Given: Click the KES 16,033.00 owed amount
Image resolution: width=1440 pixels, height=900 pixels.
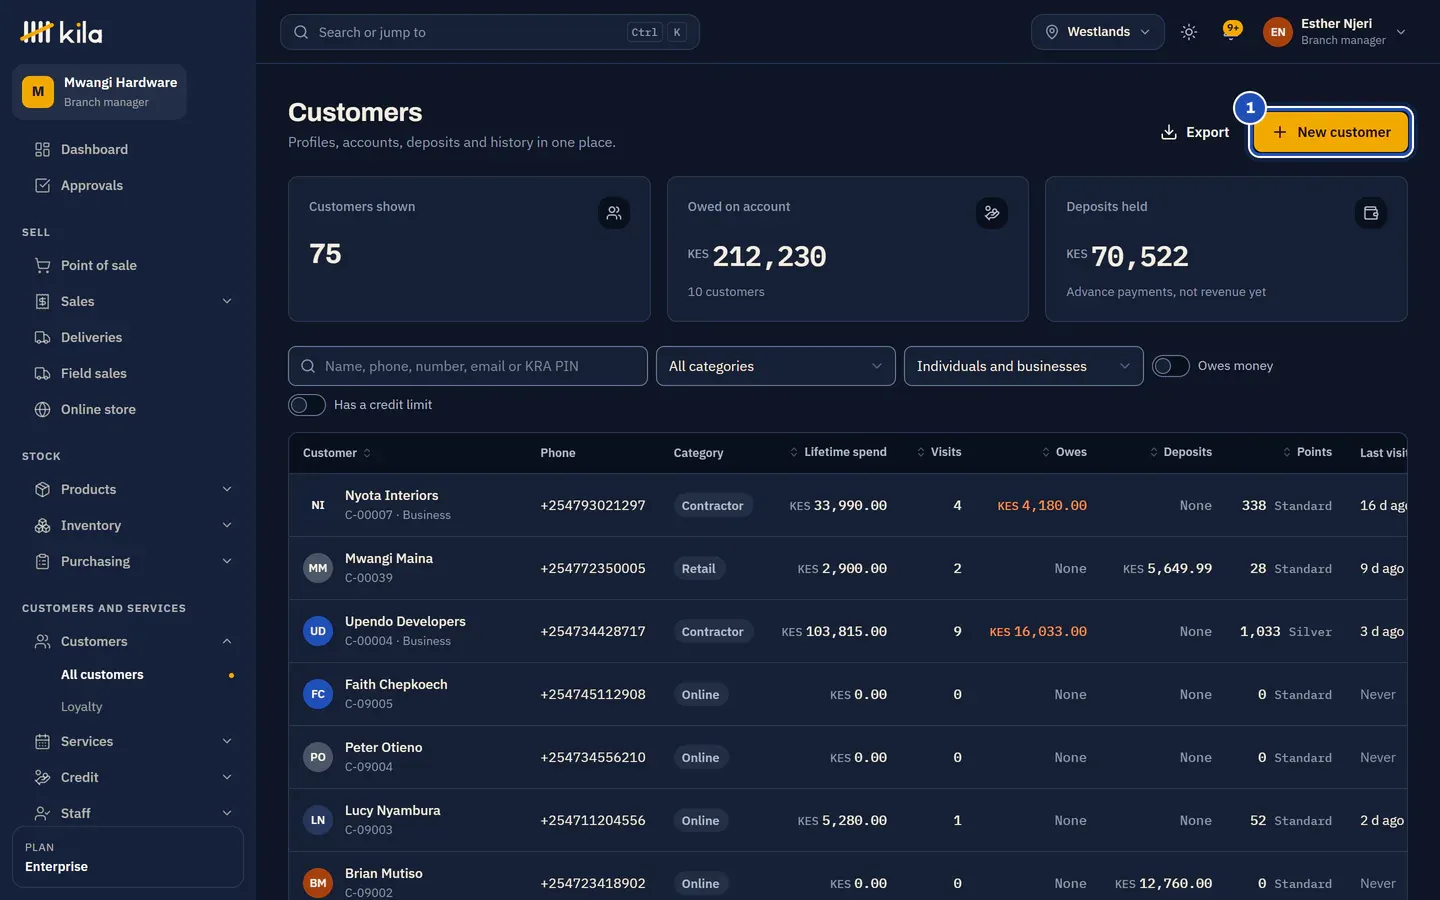Looking at the screenshot, I should coord(1038,631).
